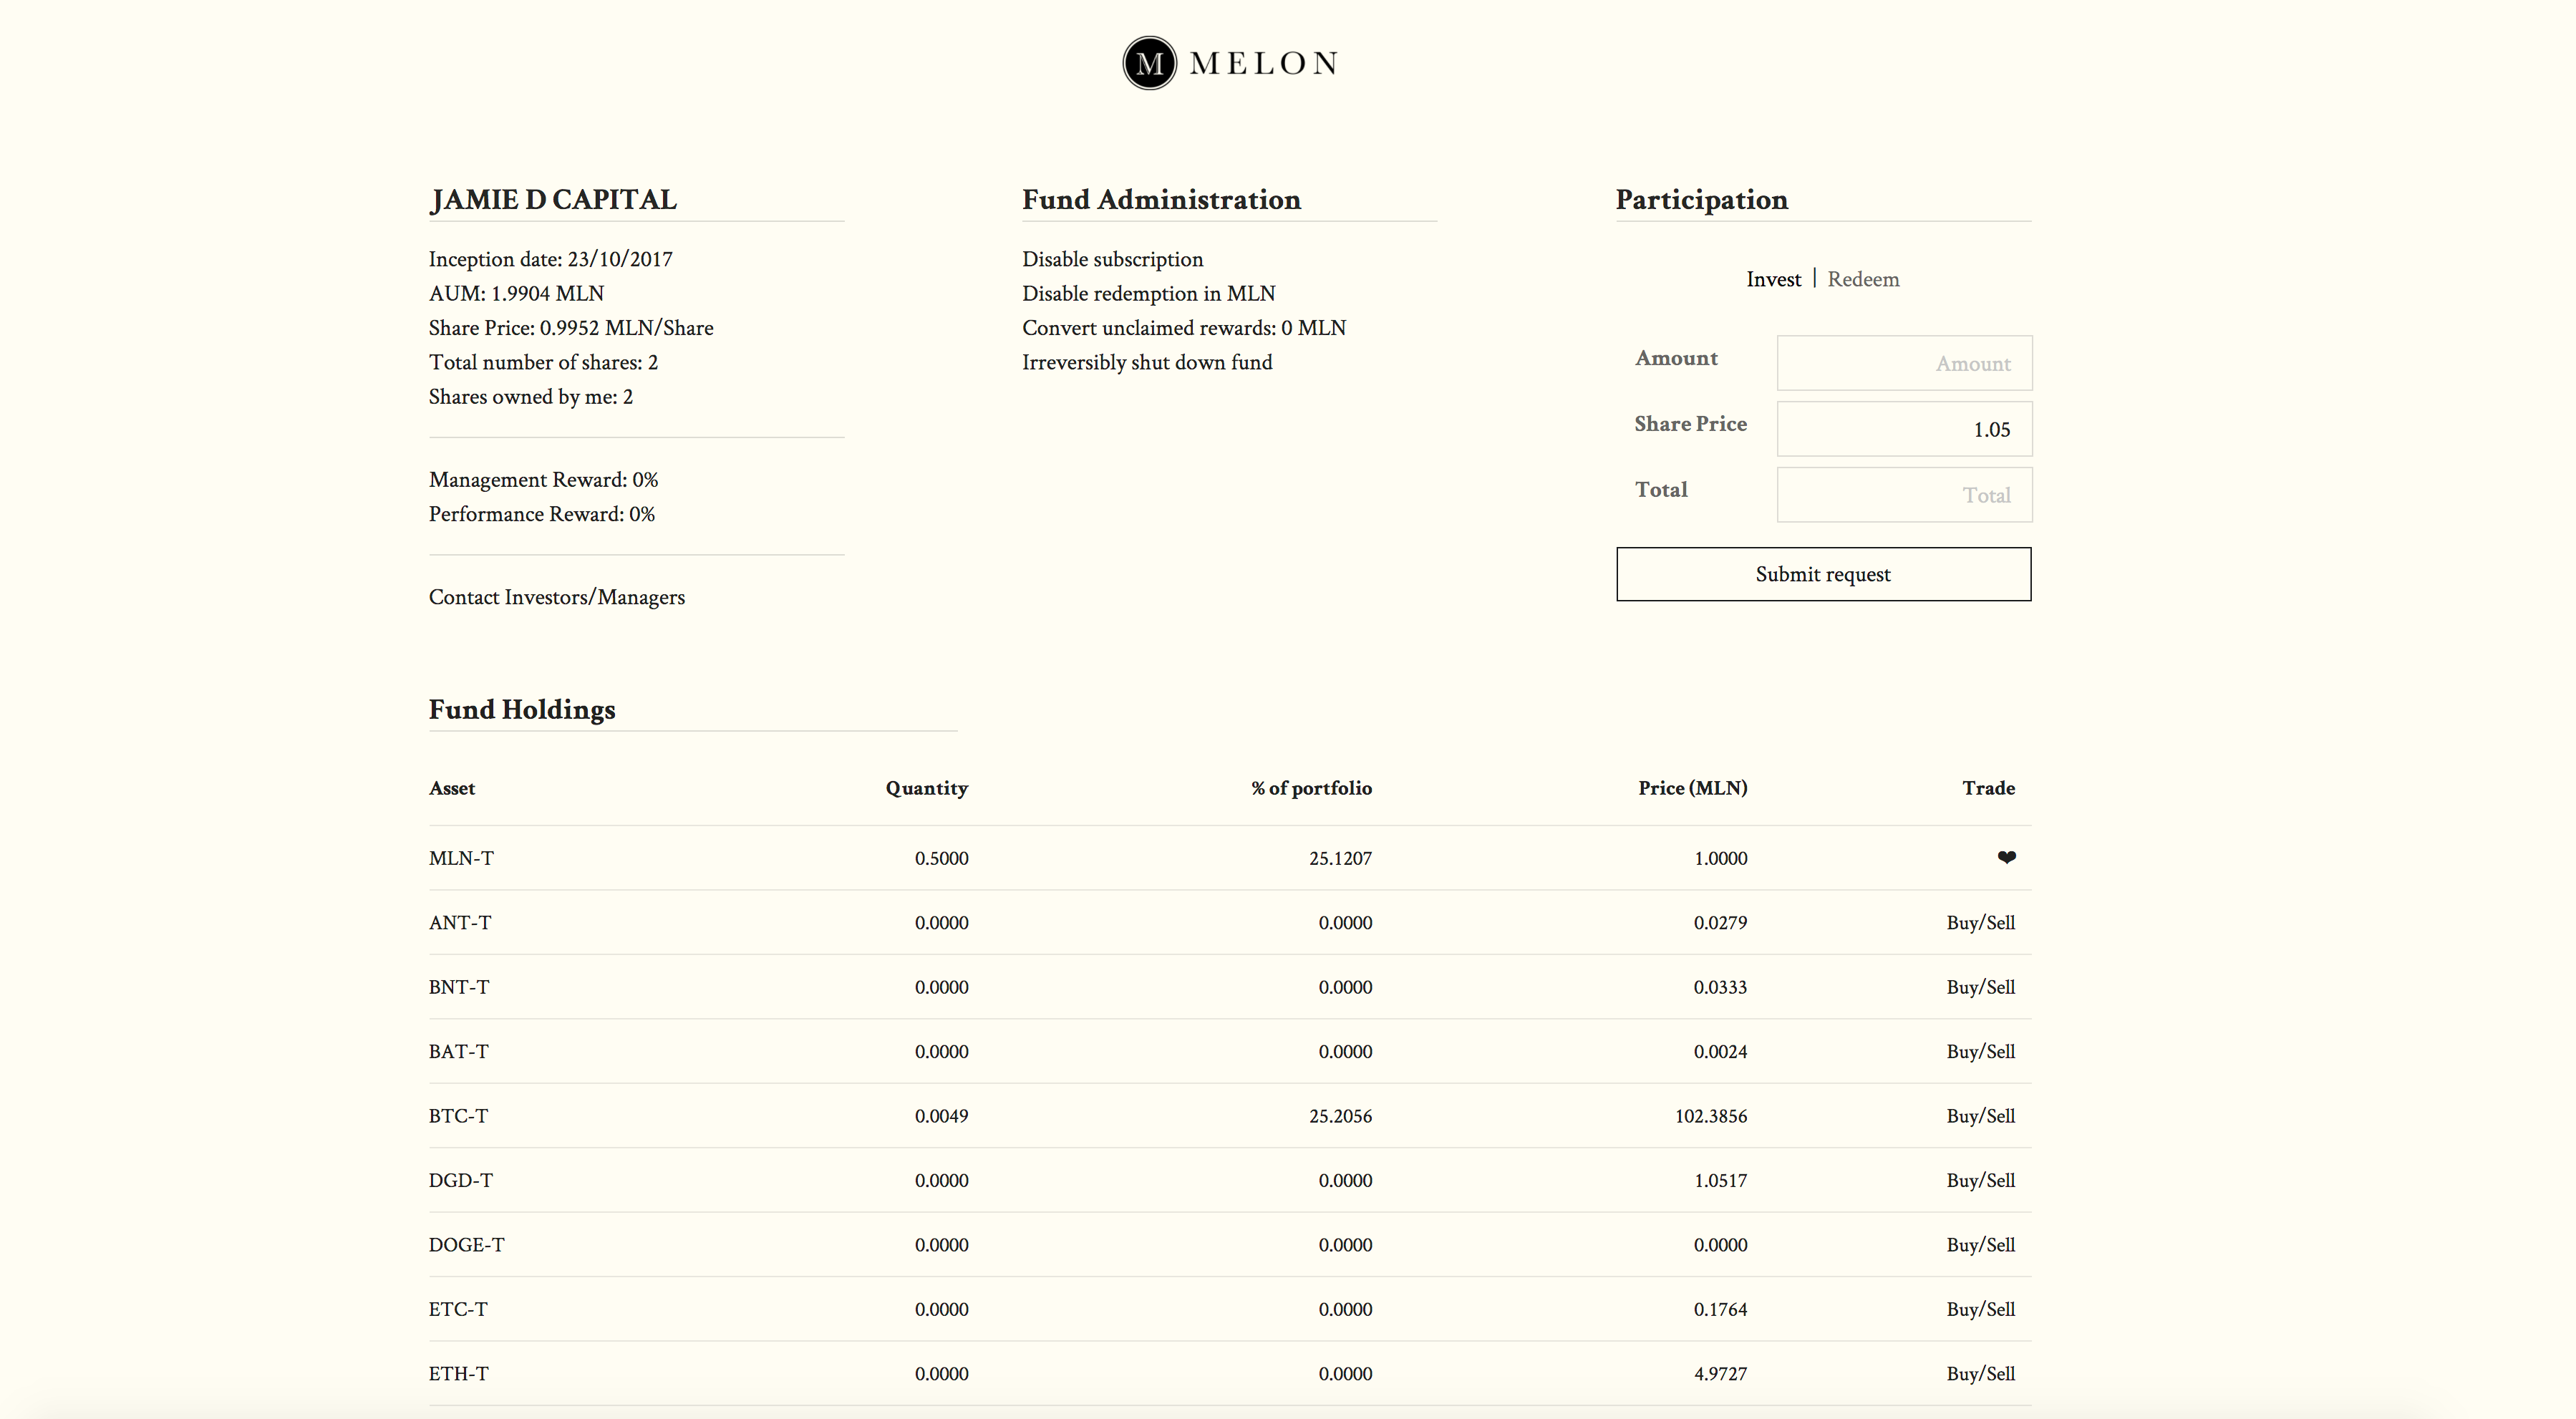Open Buy/Sell for BTC-T
Image resolution: width=2576 pixels, height=1419 pixels.
pyautogui.click(x=1980, y=1116)
